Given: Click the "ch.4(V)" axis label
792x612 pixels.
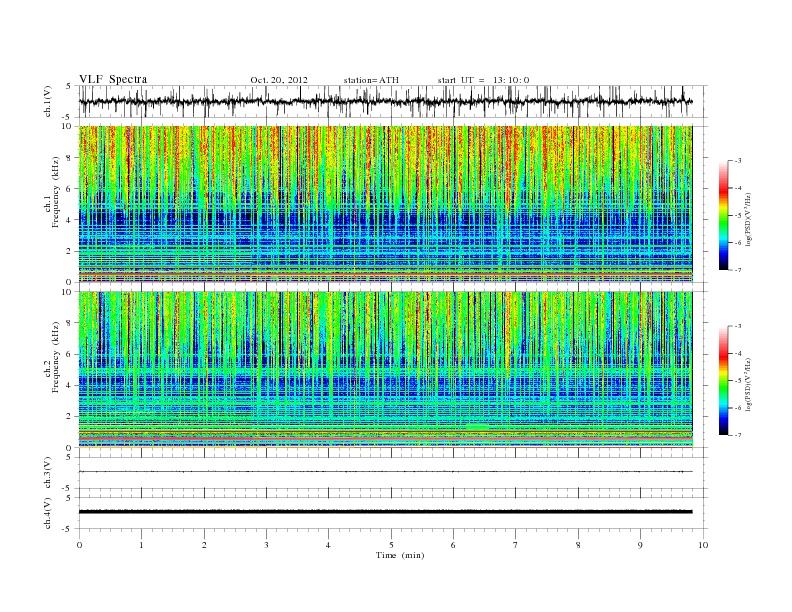Looking at the screenshot, I should 48,513.
